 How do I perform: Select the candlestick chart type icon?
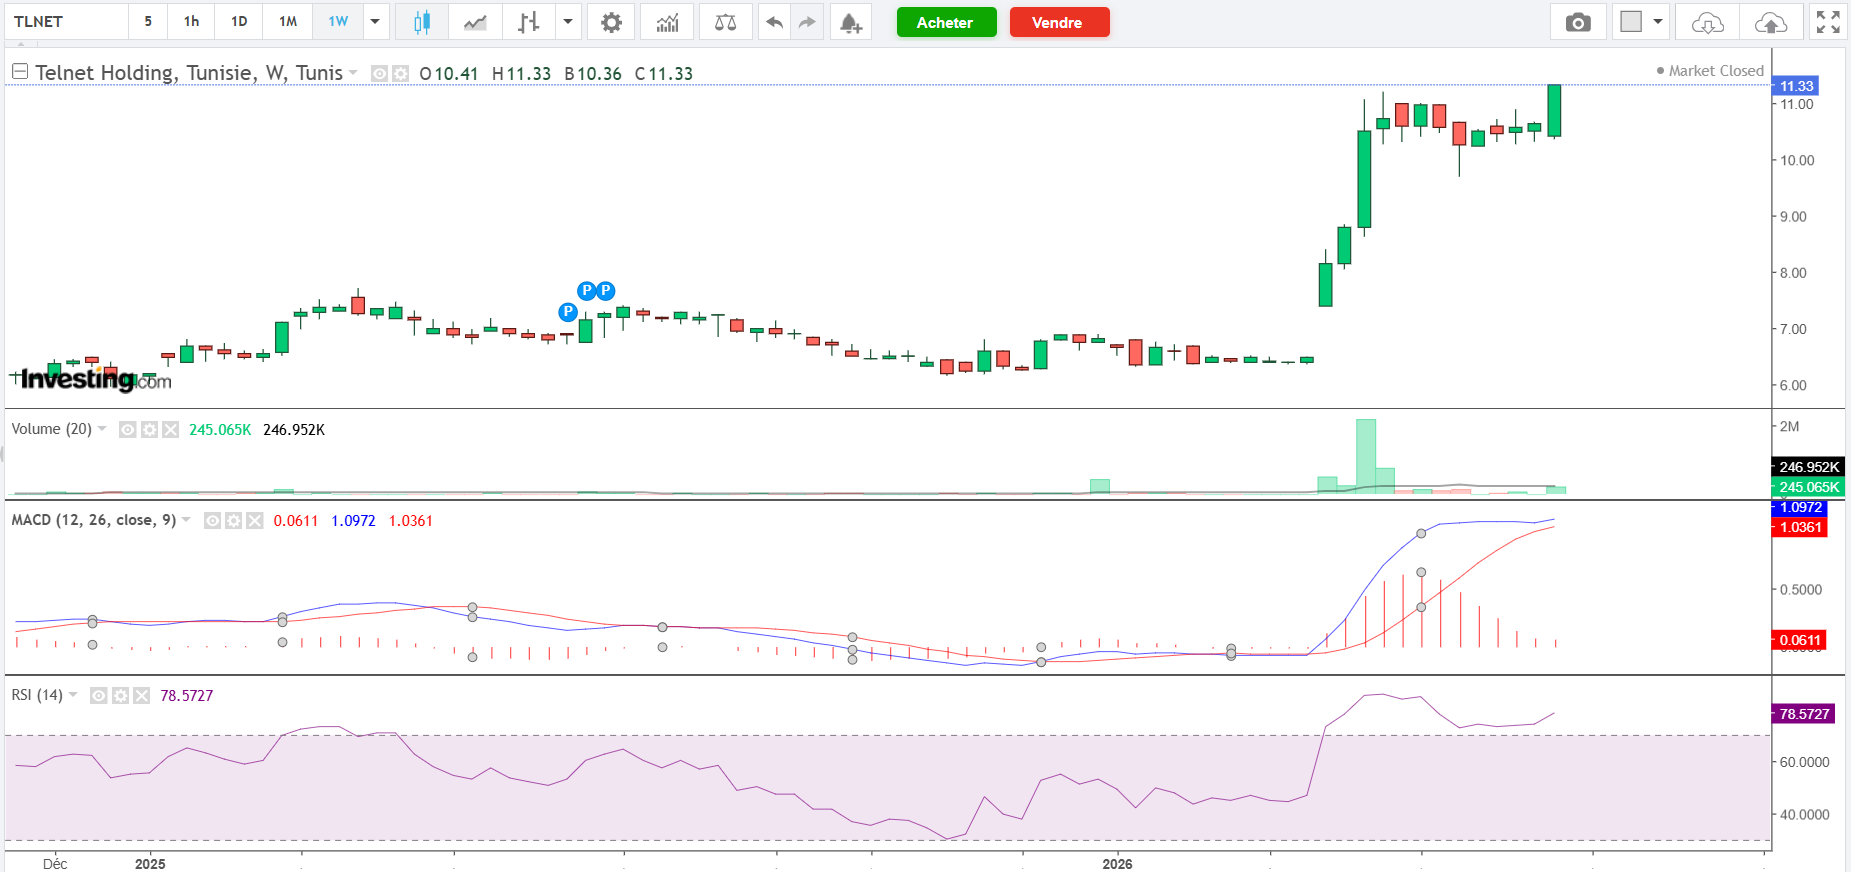421,22
